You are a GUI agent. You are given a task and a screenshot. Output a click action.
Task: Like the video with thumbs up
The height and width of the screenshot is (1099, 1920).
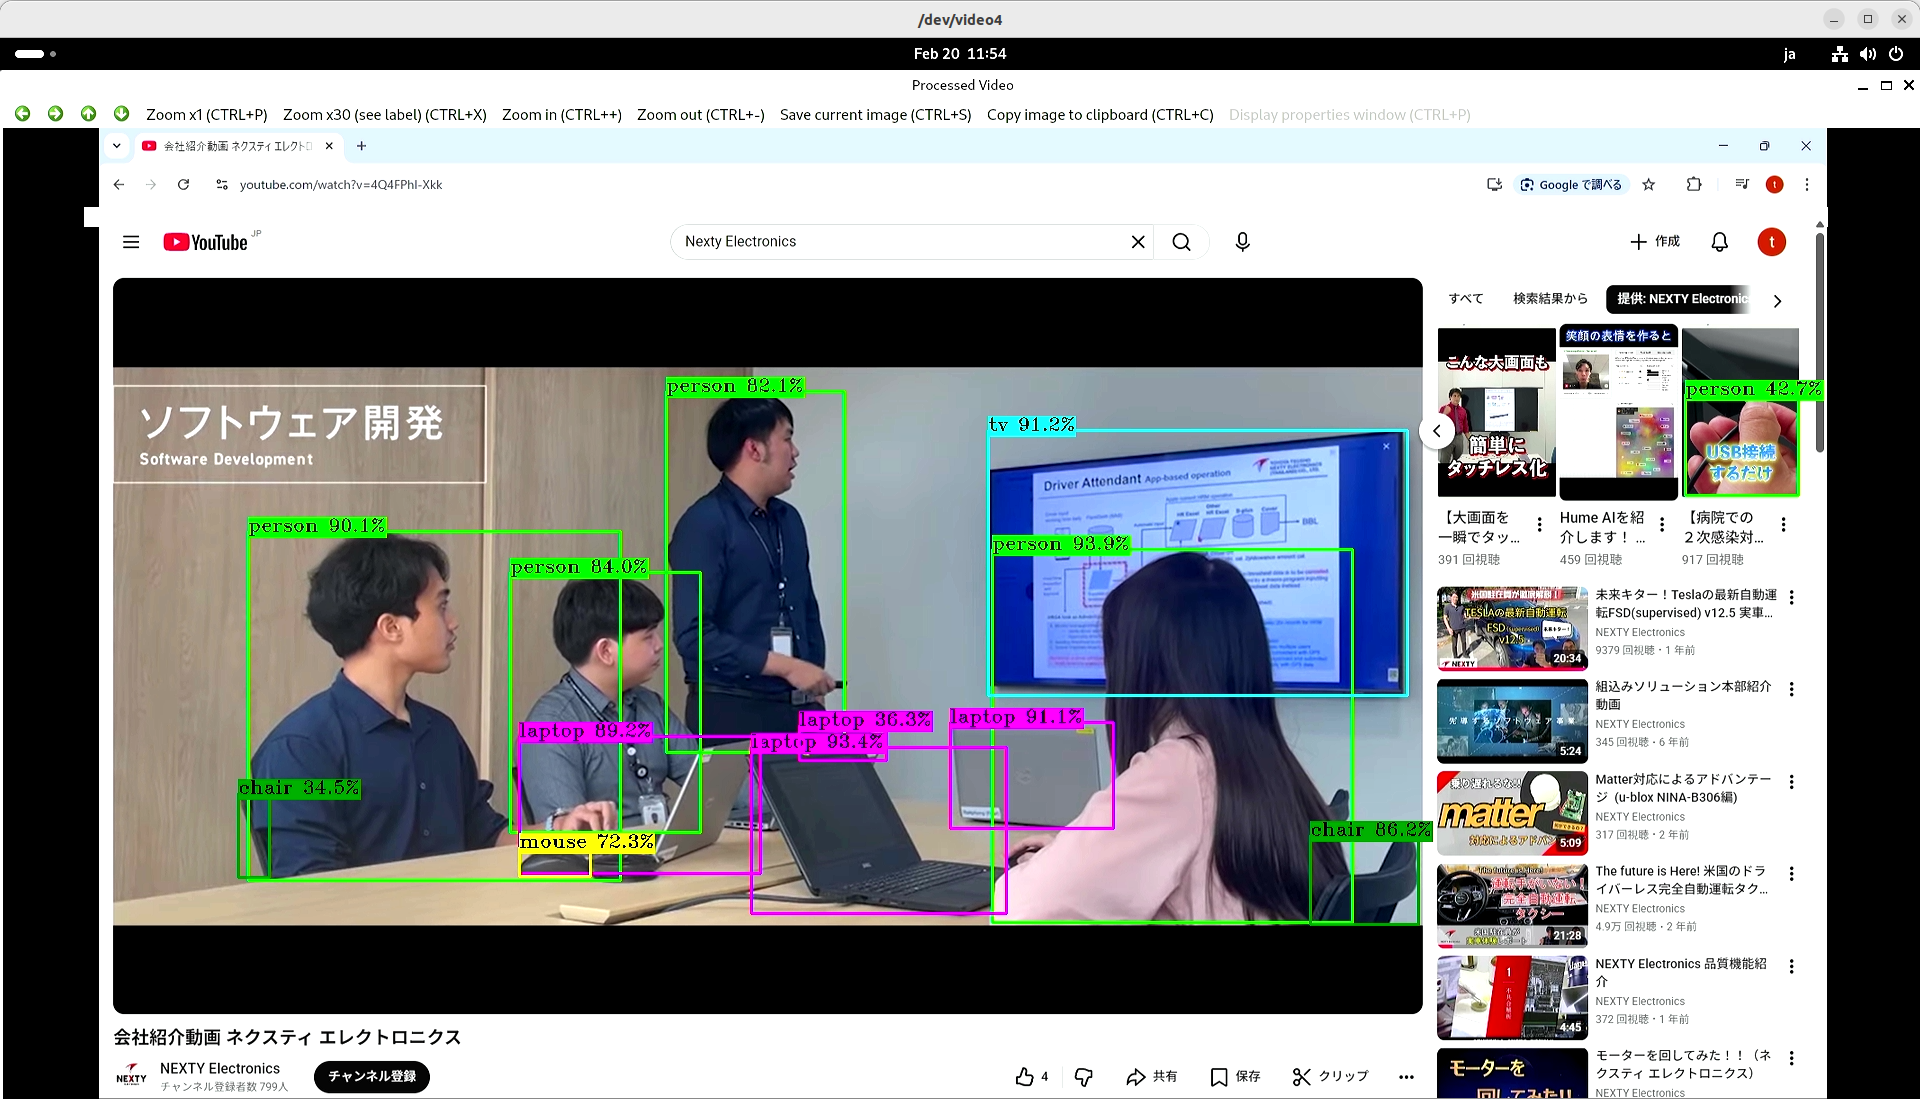pyautogui.click(x=1025, y=1076)
